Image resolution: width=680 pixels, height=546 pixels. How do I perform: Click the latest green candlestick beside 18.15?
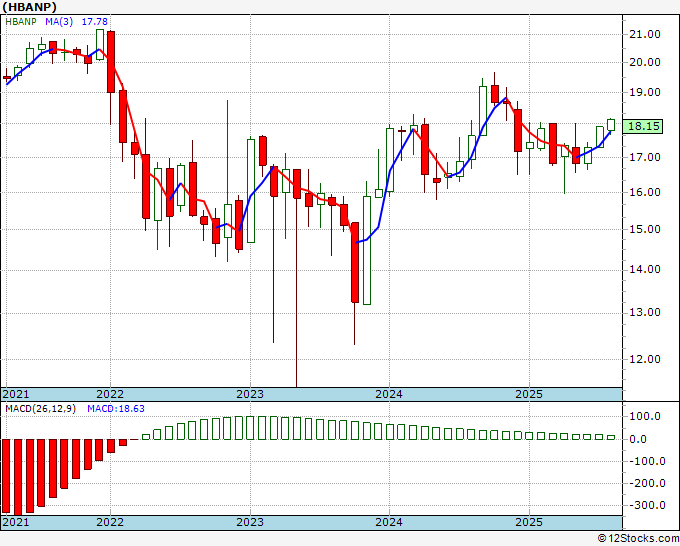point(611,125)
